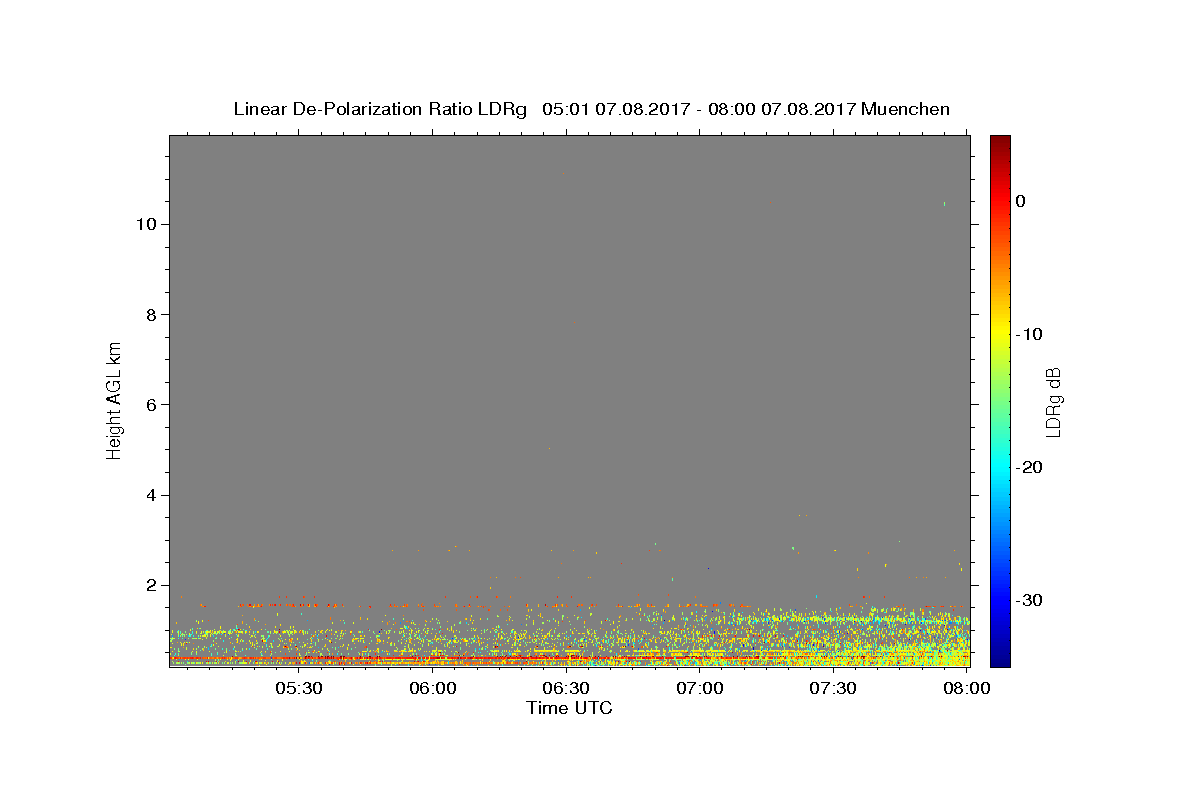Click the 8 km height tick label
Viewport: 1200px width, 800px height.
[x=149, y=314]
